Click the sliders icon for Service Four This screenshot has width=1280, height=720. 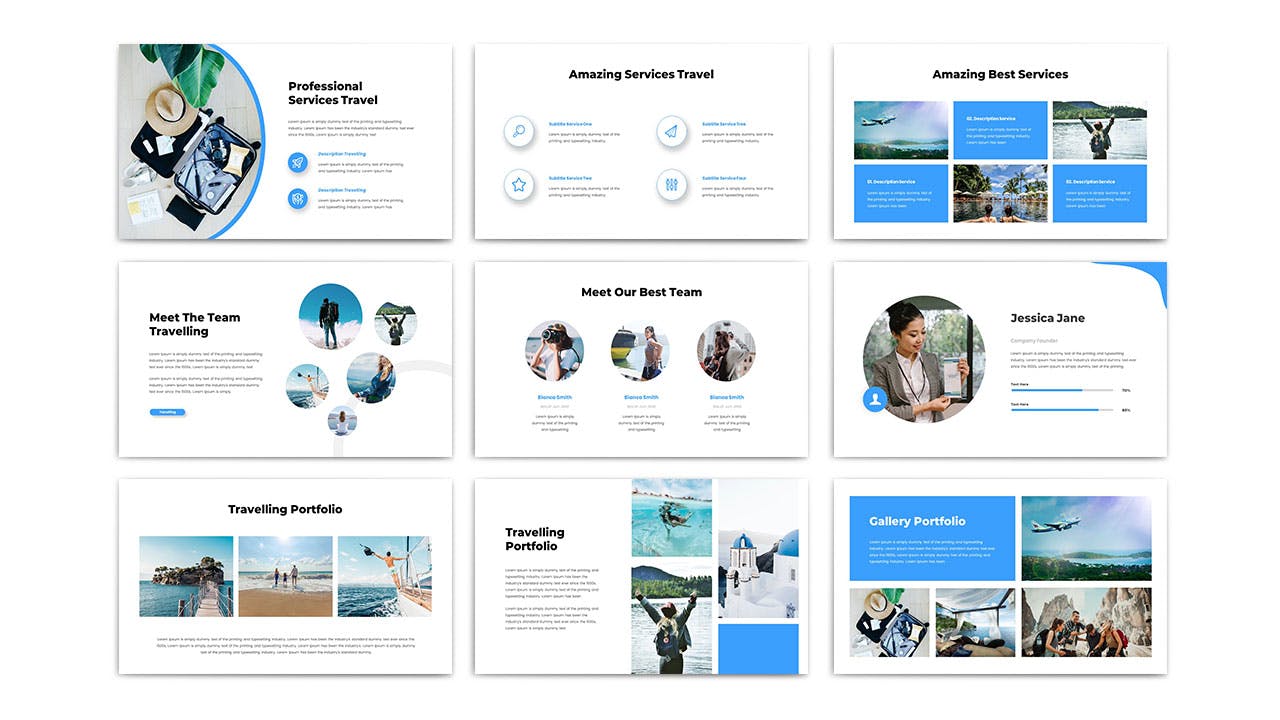coord(672,184)
